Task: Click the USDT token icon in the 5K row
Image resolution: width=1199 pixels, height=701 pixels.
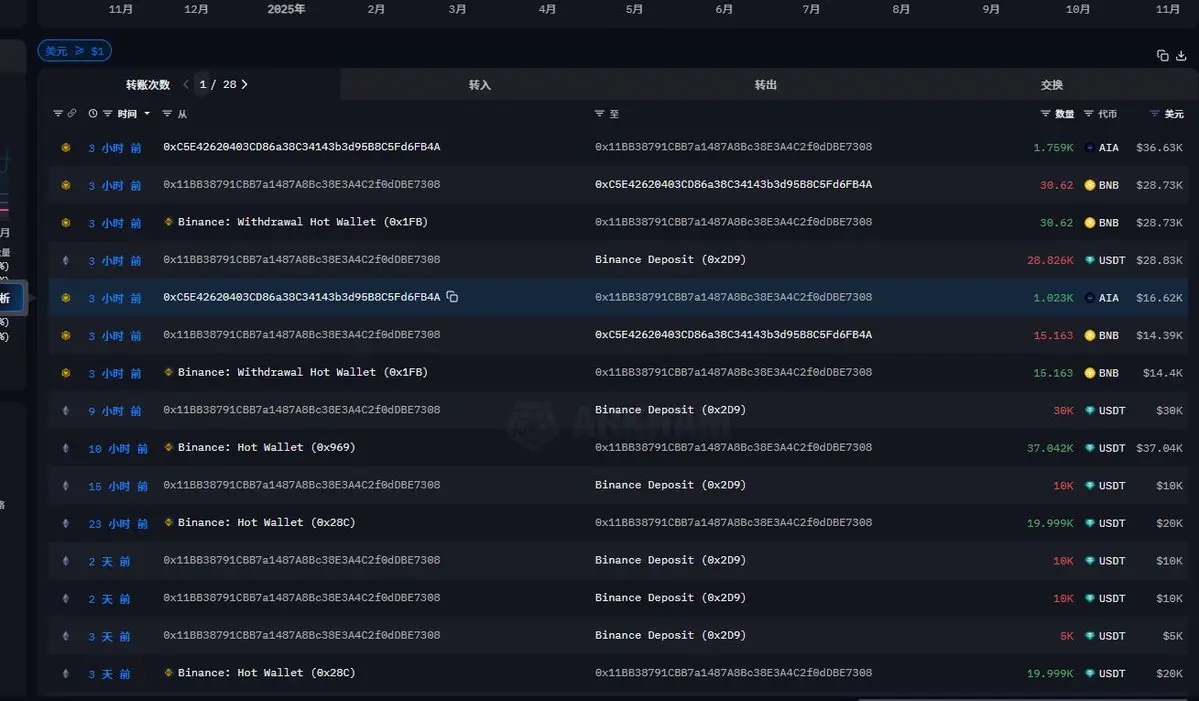Action: (x=1090, y=636)
